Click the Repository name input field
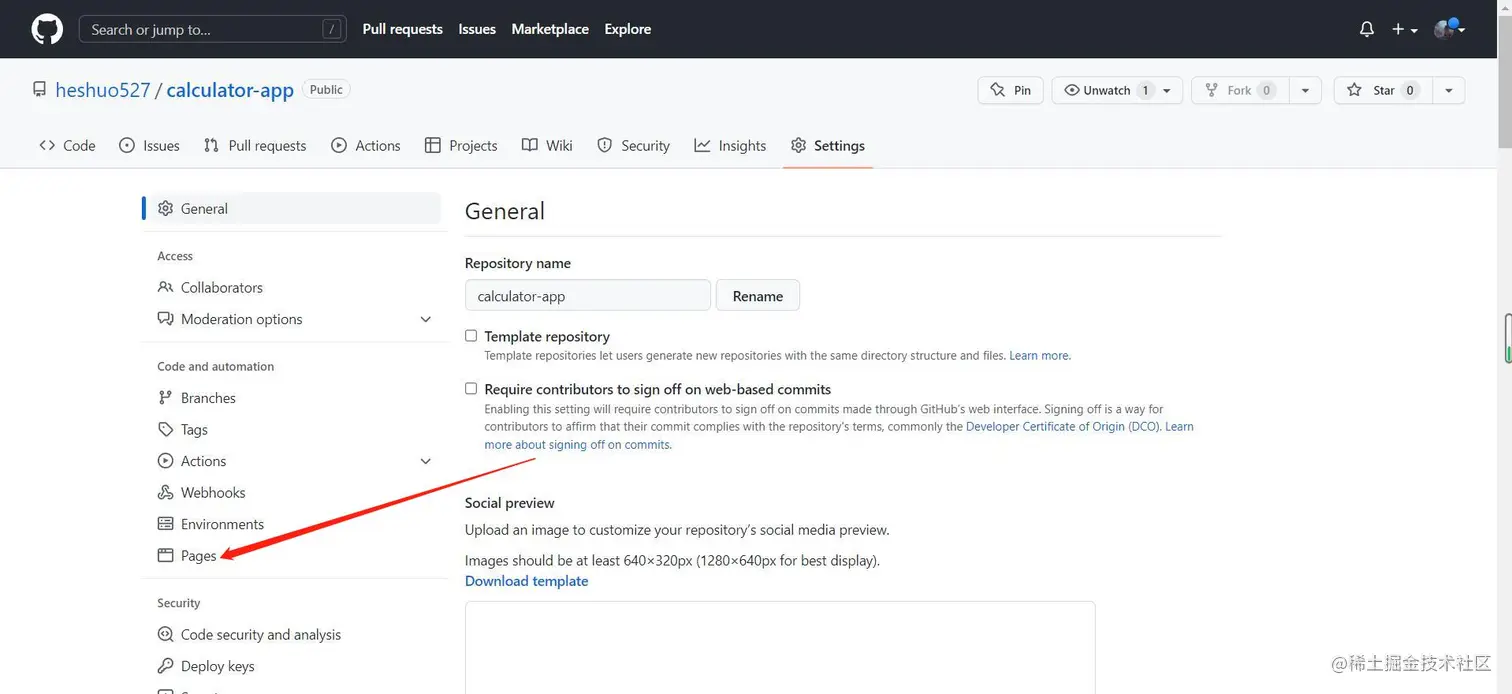 [588, 296]
